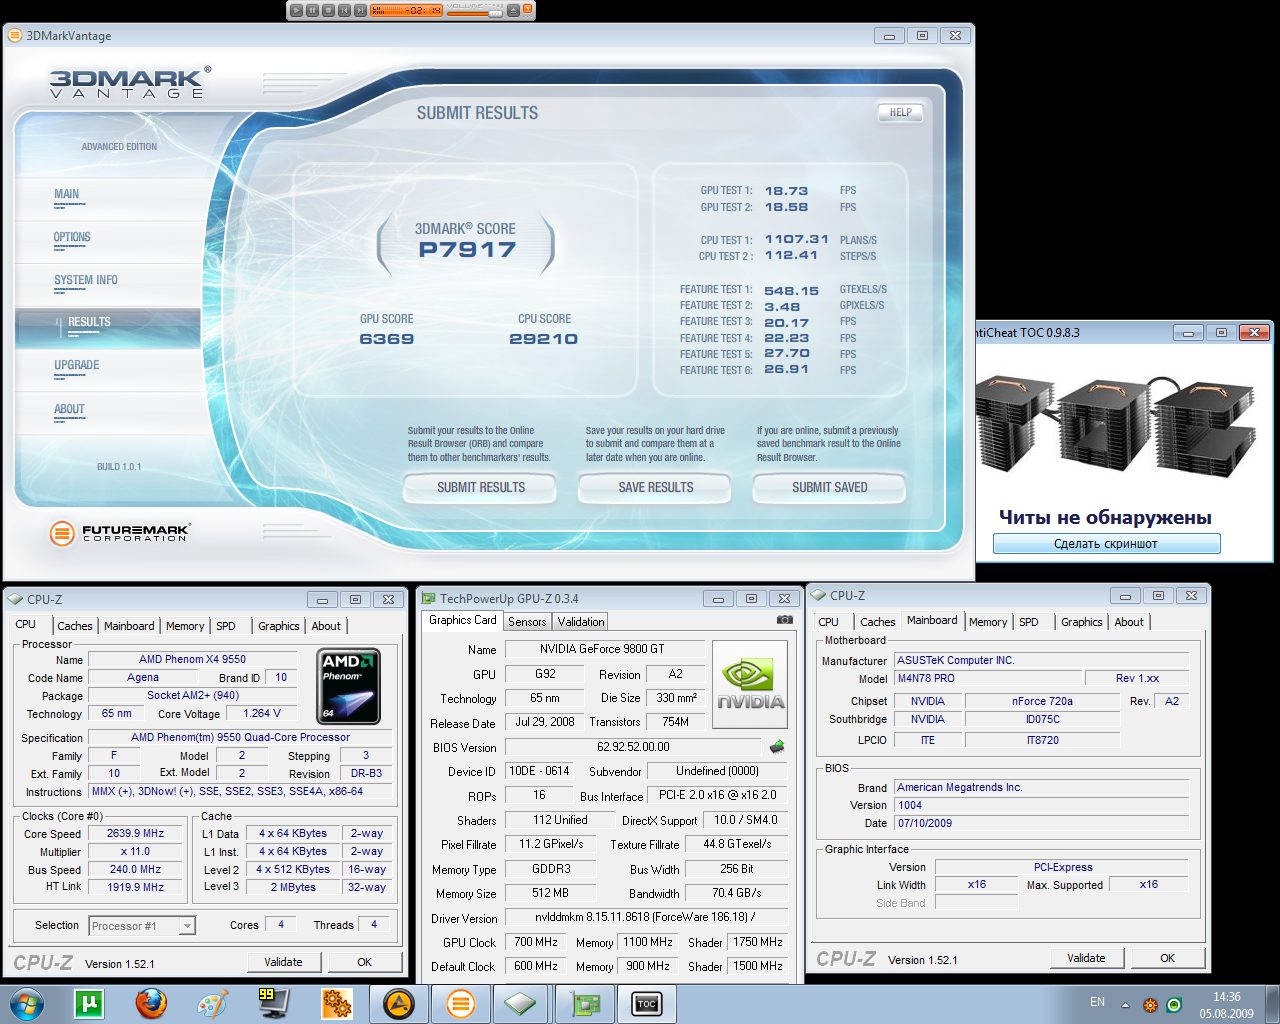Click the SAVE RESULTS button
1280x1024 pixels.
pos(655,488)
